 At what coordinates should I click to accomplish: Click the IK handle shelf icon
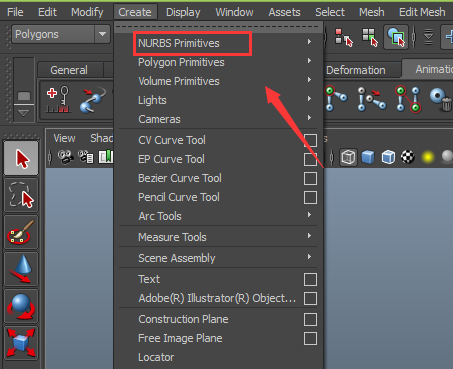(x=371, y=99)
